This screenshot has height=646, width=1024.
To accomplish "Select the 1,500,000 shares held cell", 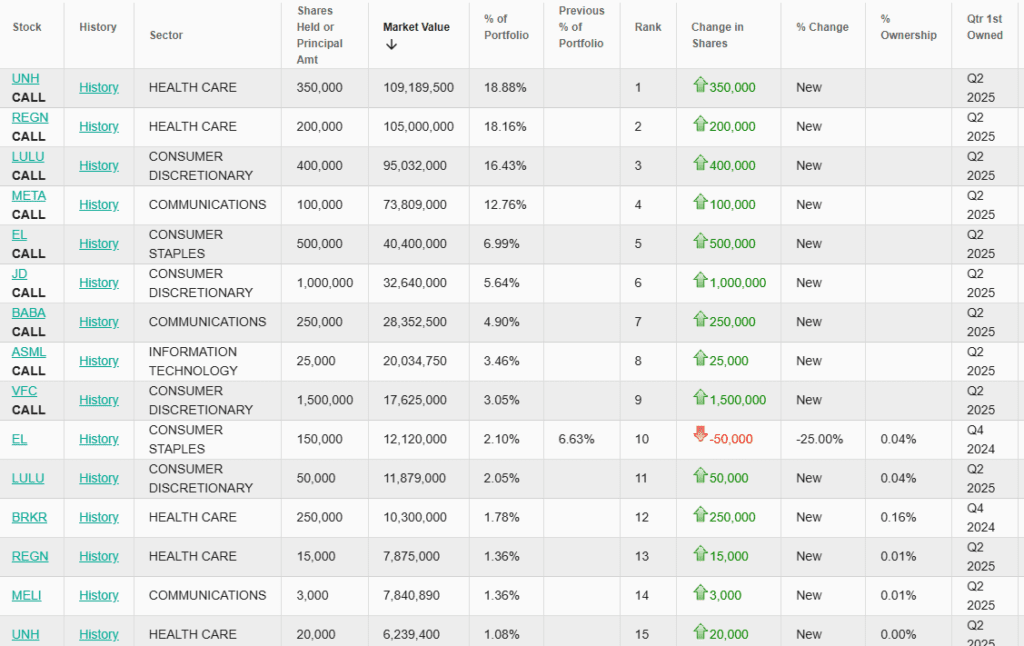I will 325,400.
